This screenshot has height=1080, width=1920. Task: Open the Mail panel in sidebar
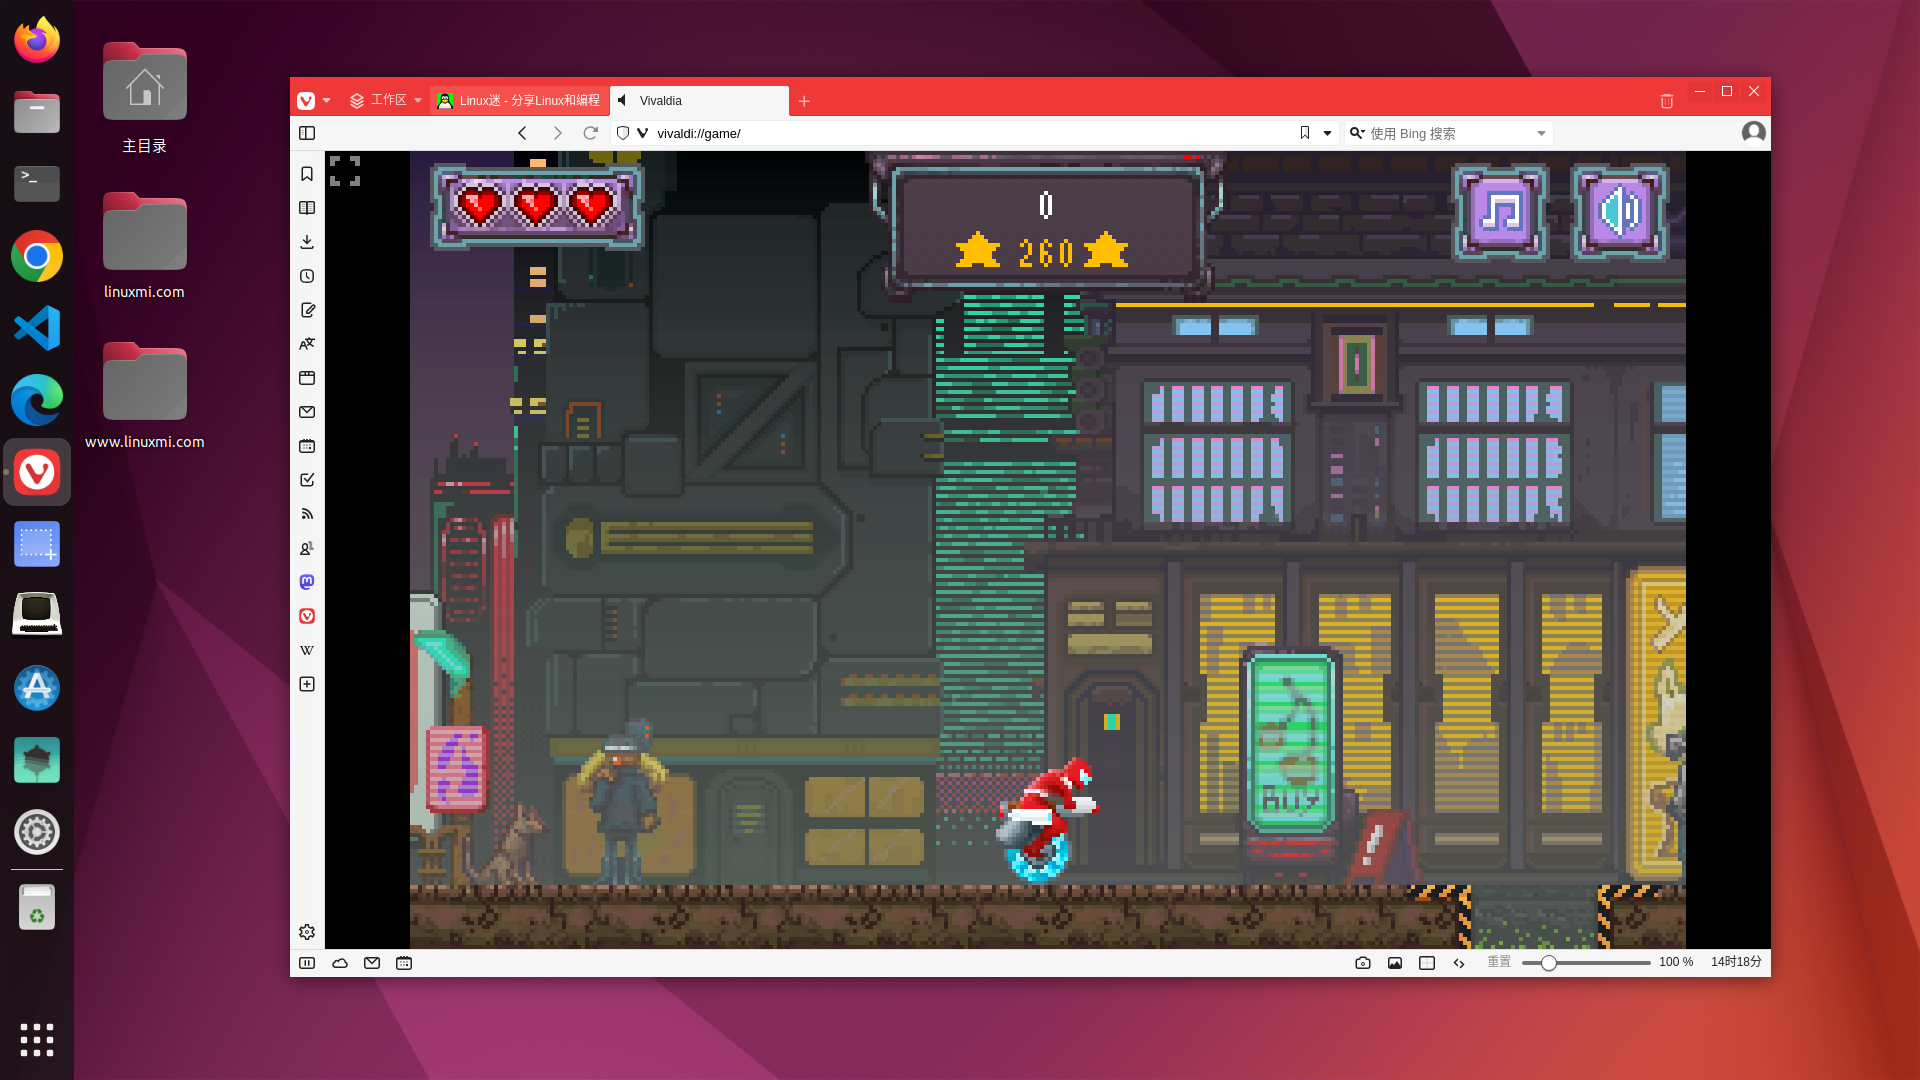[x=307, y=412]
